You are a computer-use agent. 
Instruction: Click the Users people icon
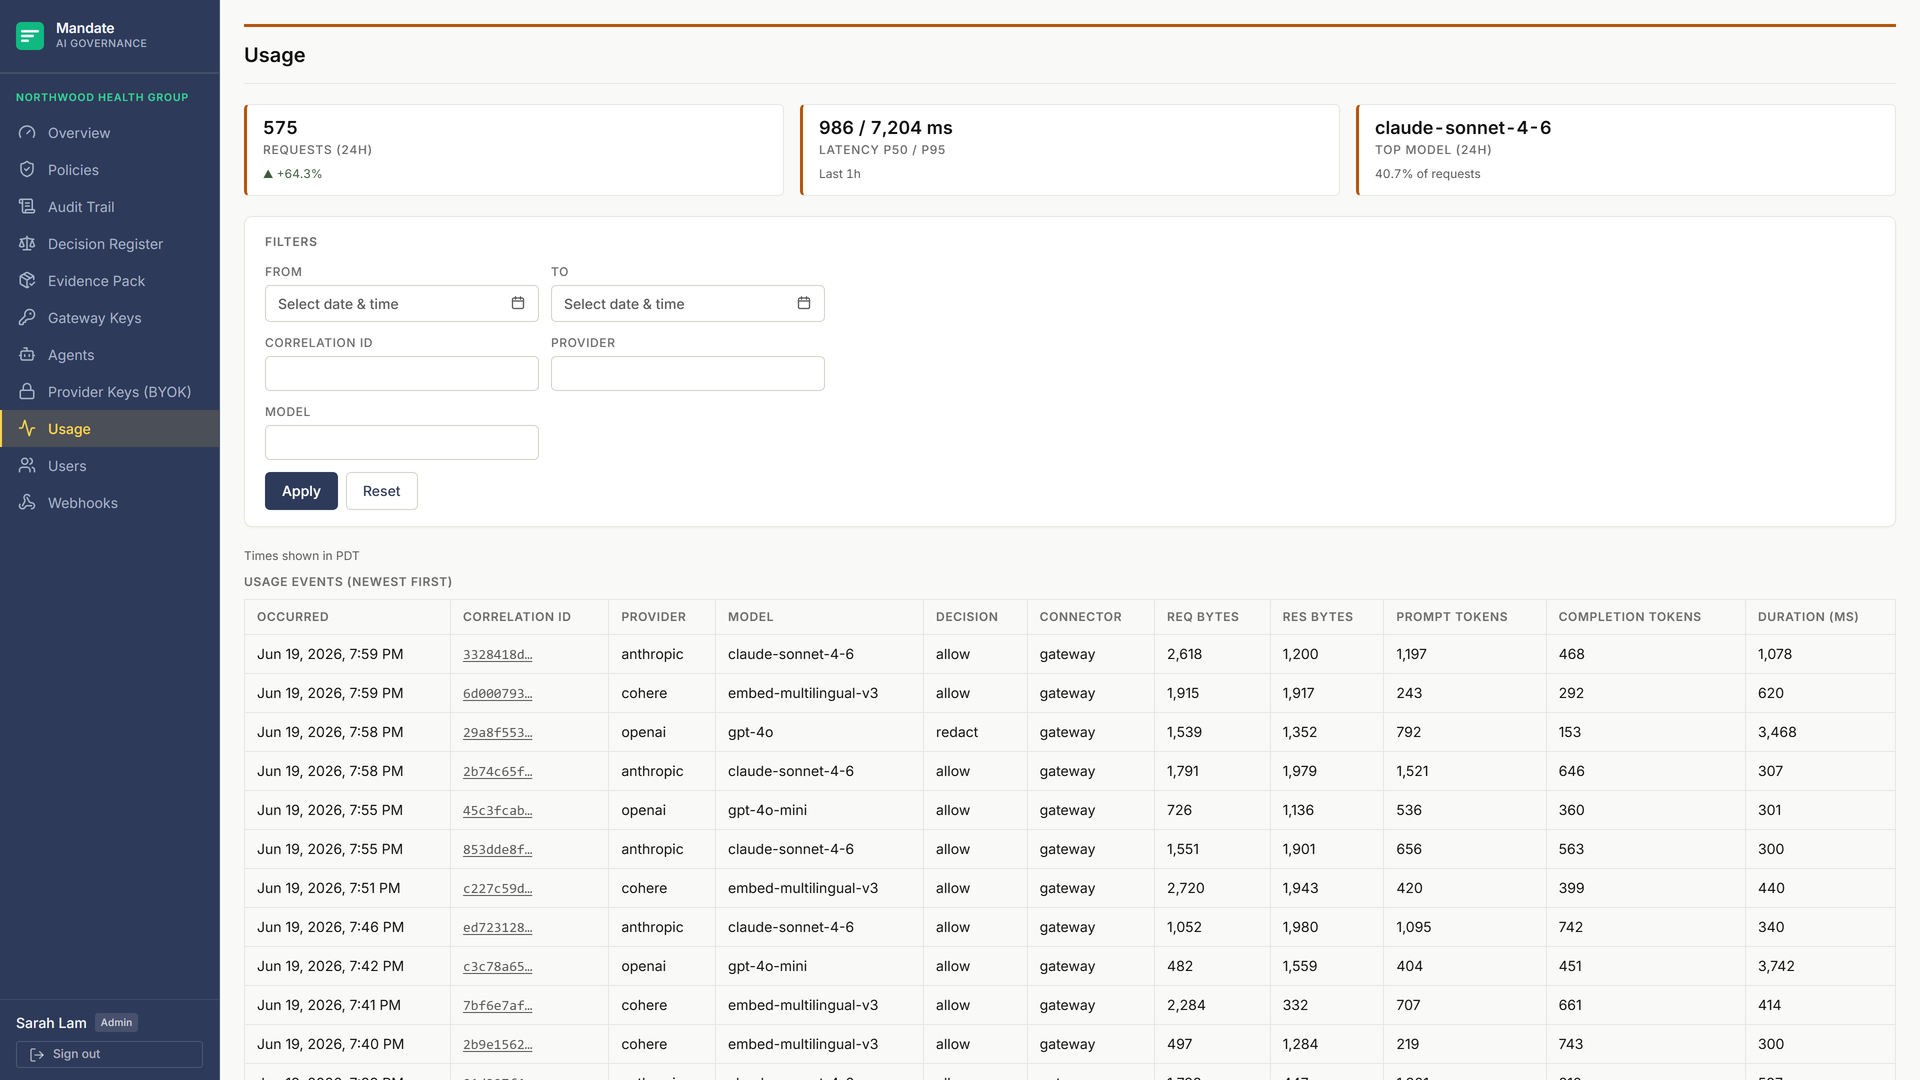pos(27,466)
